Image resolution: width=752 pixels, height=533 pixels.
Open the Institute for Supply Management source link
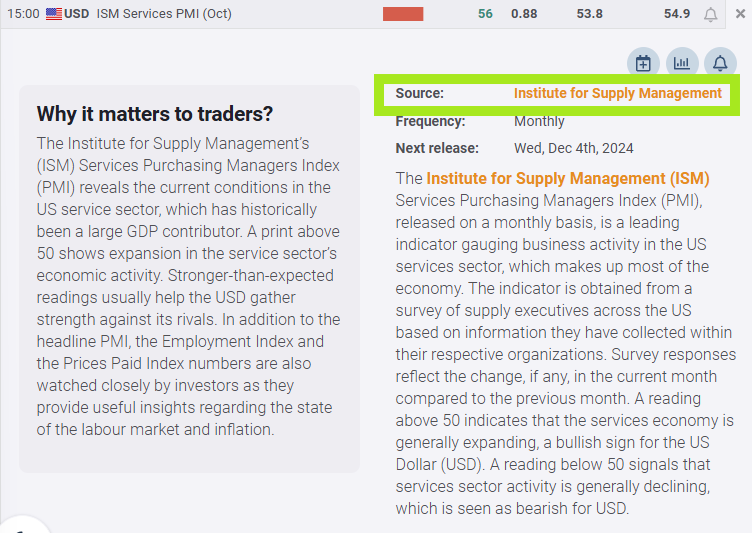[x=617, y=93]
